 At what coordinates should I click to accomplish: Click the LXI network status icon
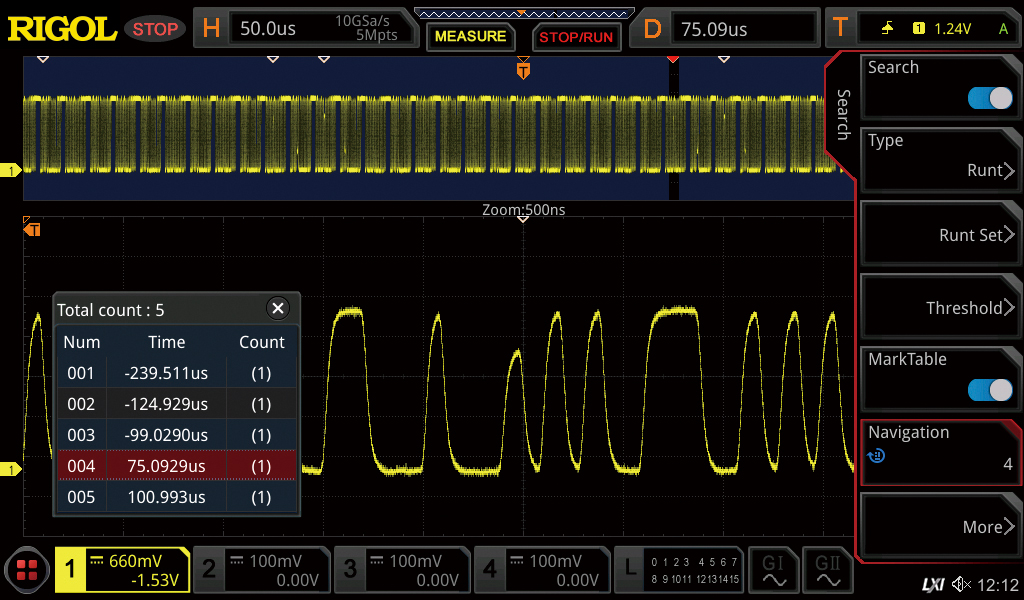pos(932,584)
